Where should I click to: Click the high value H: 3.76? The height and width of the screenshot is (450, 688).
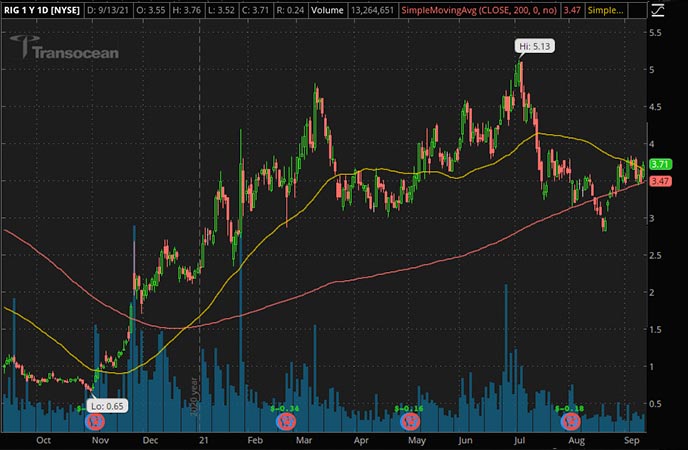[186, 10]
